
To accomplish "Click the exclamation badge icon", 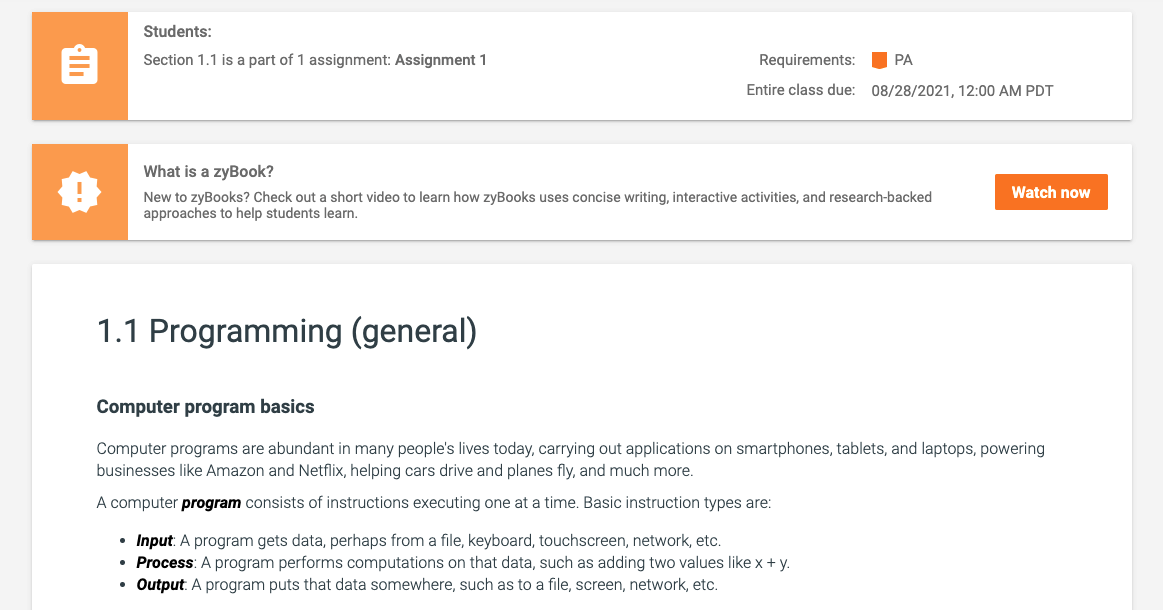I will coord(79,192).
